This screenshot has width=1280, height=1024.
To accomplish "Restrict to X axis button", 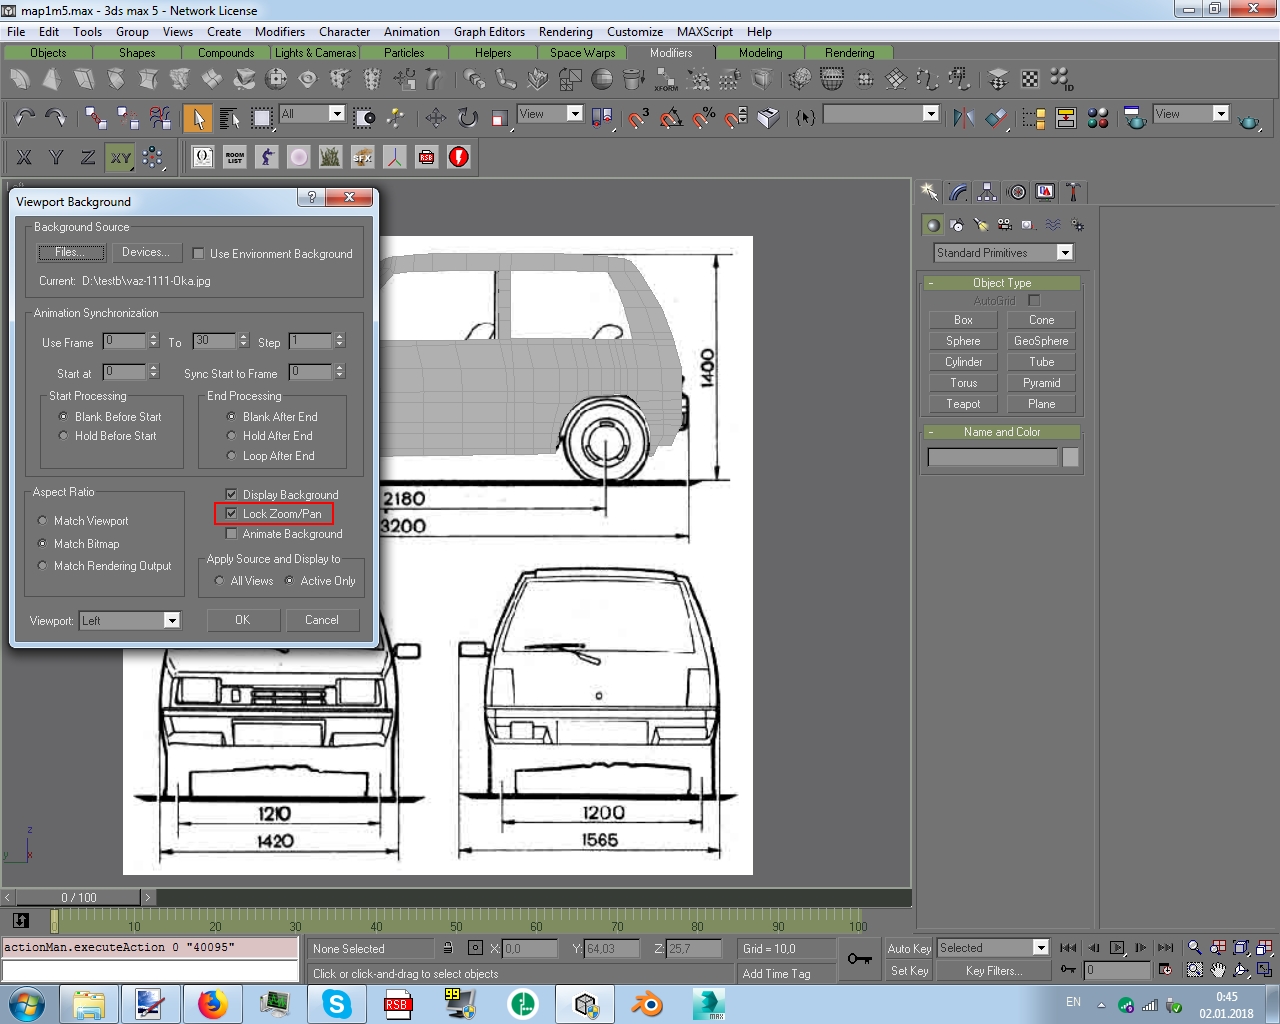I will (24, 157).
